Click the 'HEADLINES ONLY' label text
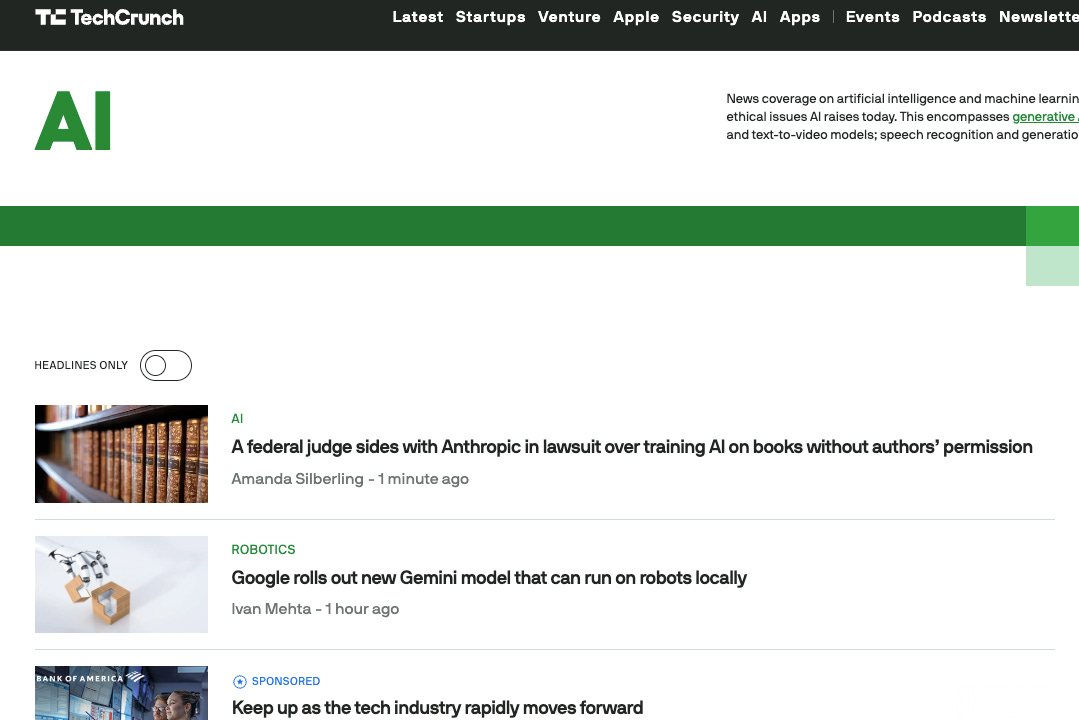The height and width of the screenshot is (720, 1079). tap(81, 366)
